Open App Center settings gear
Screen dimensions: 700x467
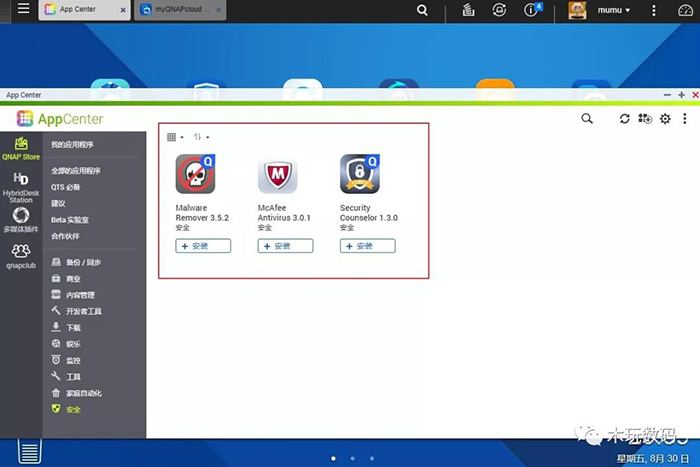tap(665, 119)
